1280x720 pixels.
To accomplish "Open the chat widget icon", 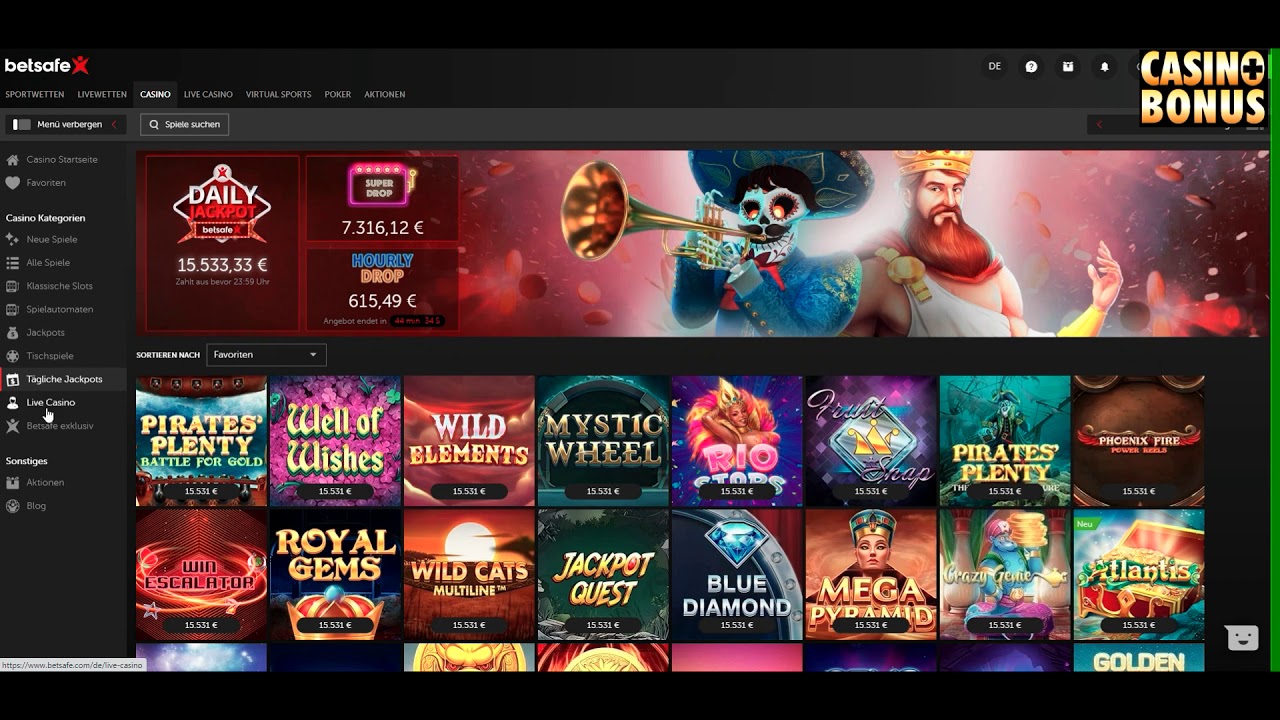I will click(1242, 638).
